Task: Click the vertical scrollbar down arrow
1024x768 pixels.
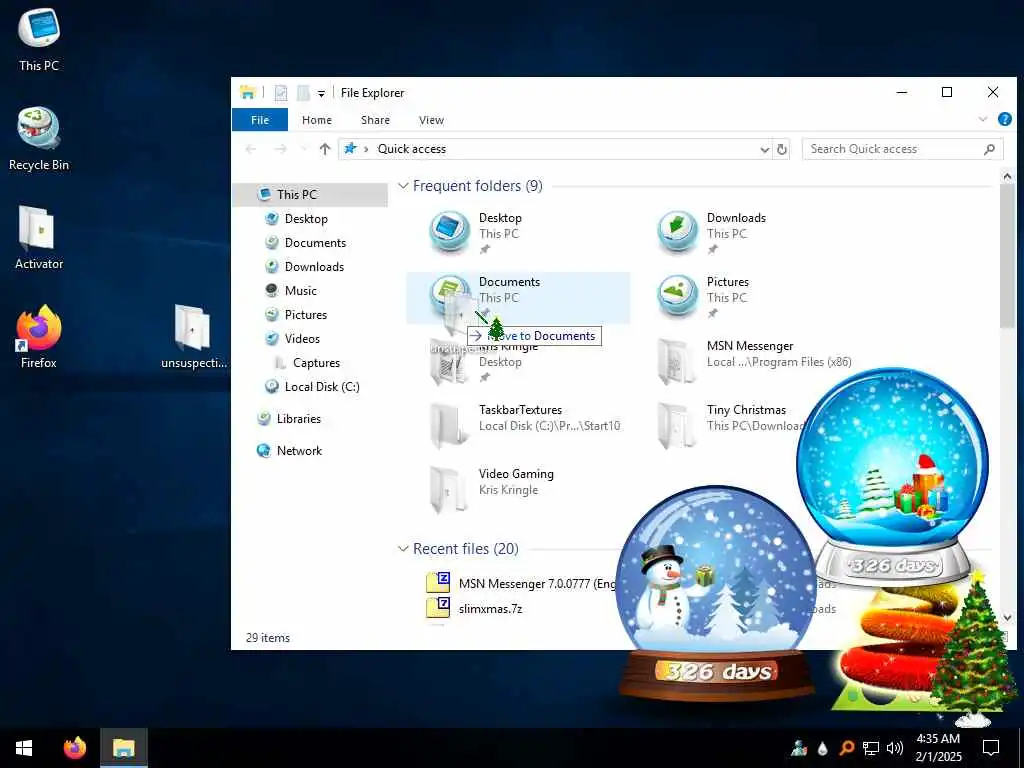Action: pos(1006,617)
